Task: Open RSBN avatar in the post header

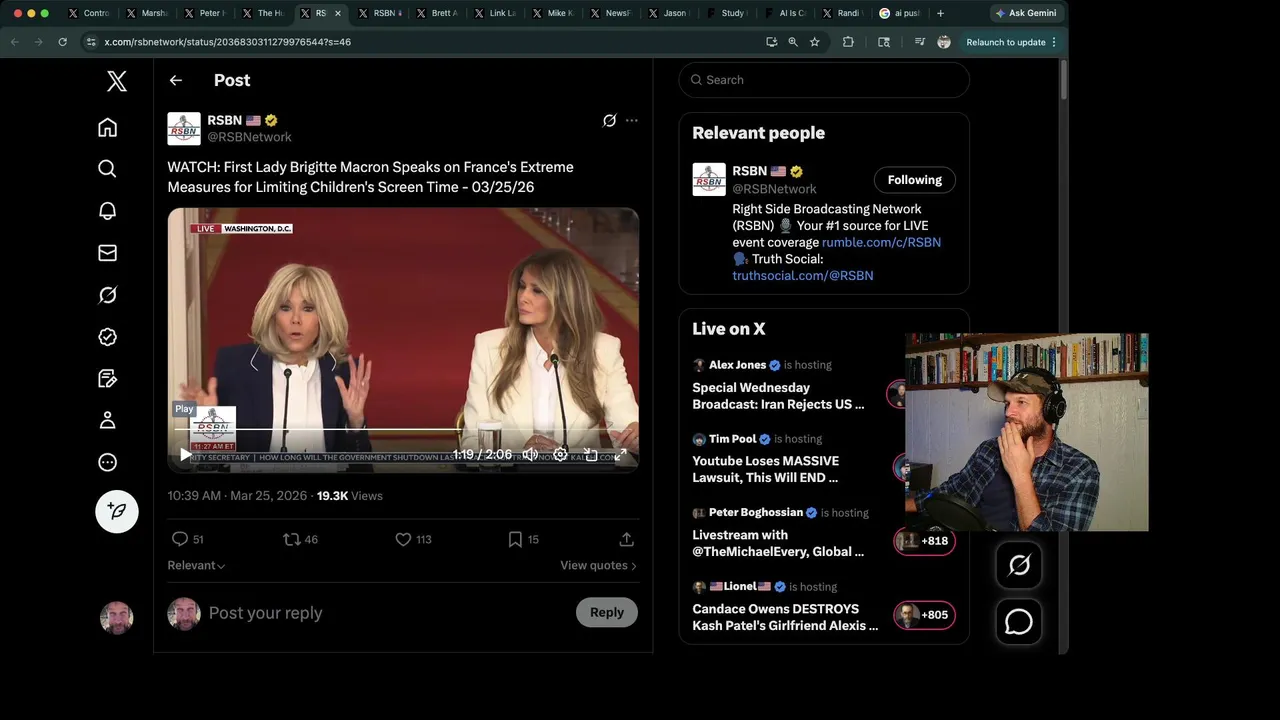Action: coord(184,129)
